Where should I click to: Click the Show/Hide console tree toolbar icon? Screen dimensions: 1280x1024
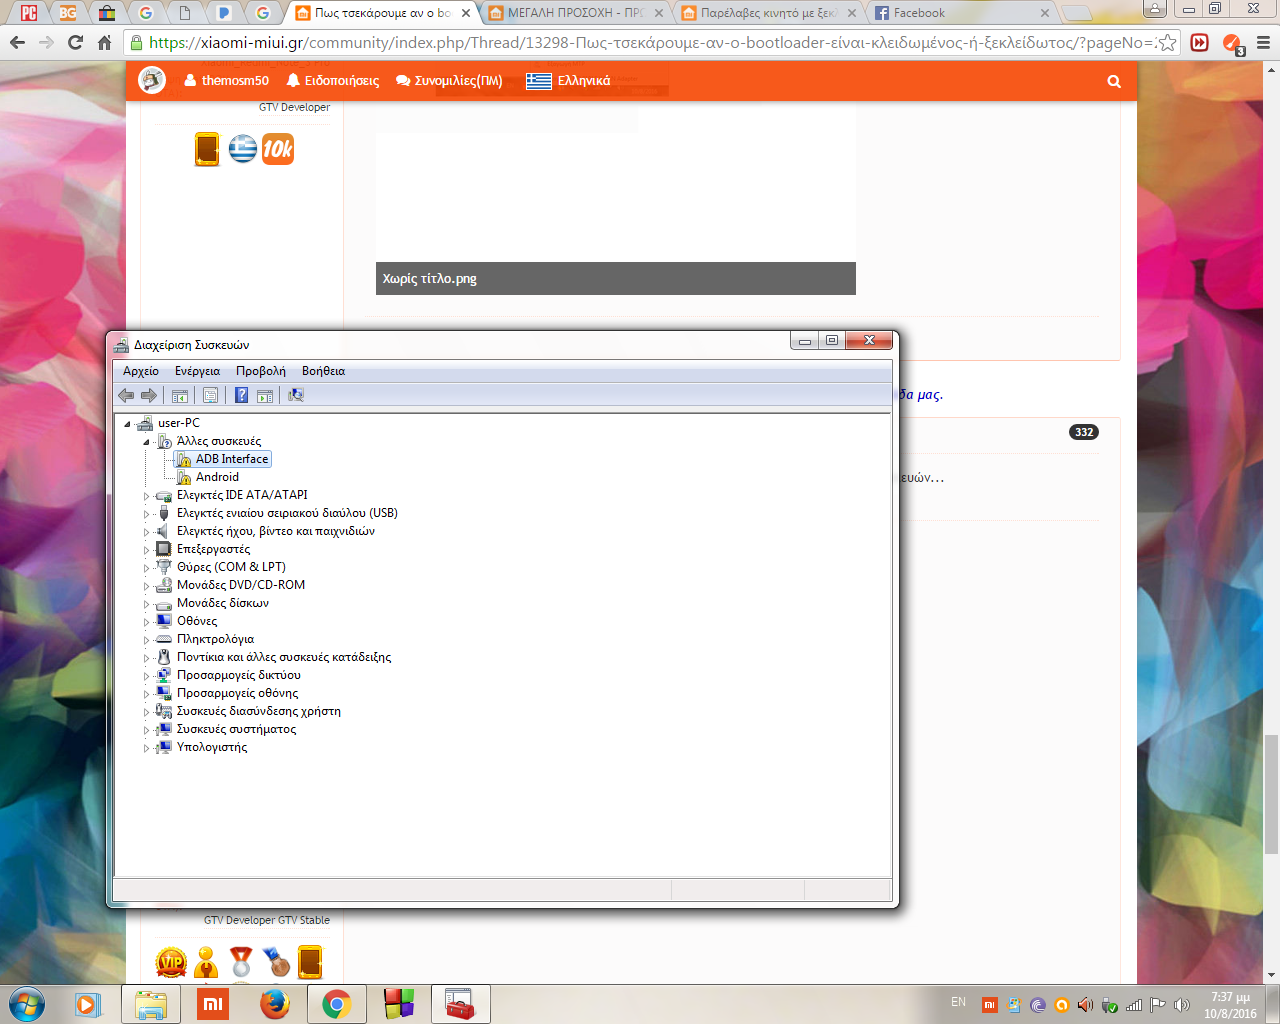tap(180, 395)
